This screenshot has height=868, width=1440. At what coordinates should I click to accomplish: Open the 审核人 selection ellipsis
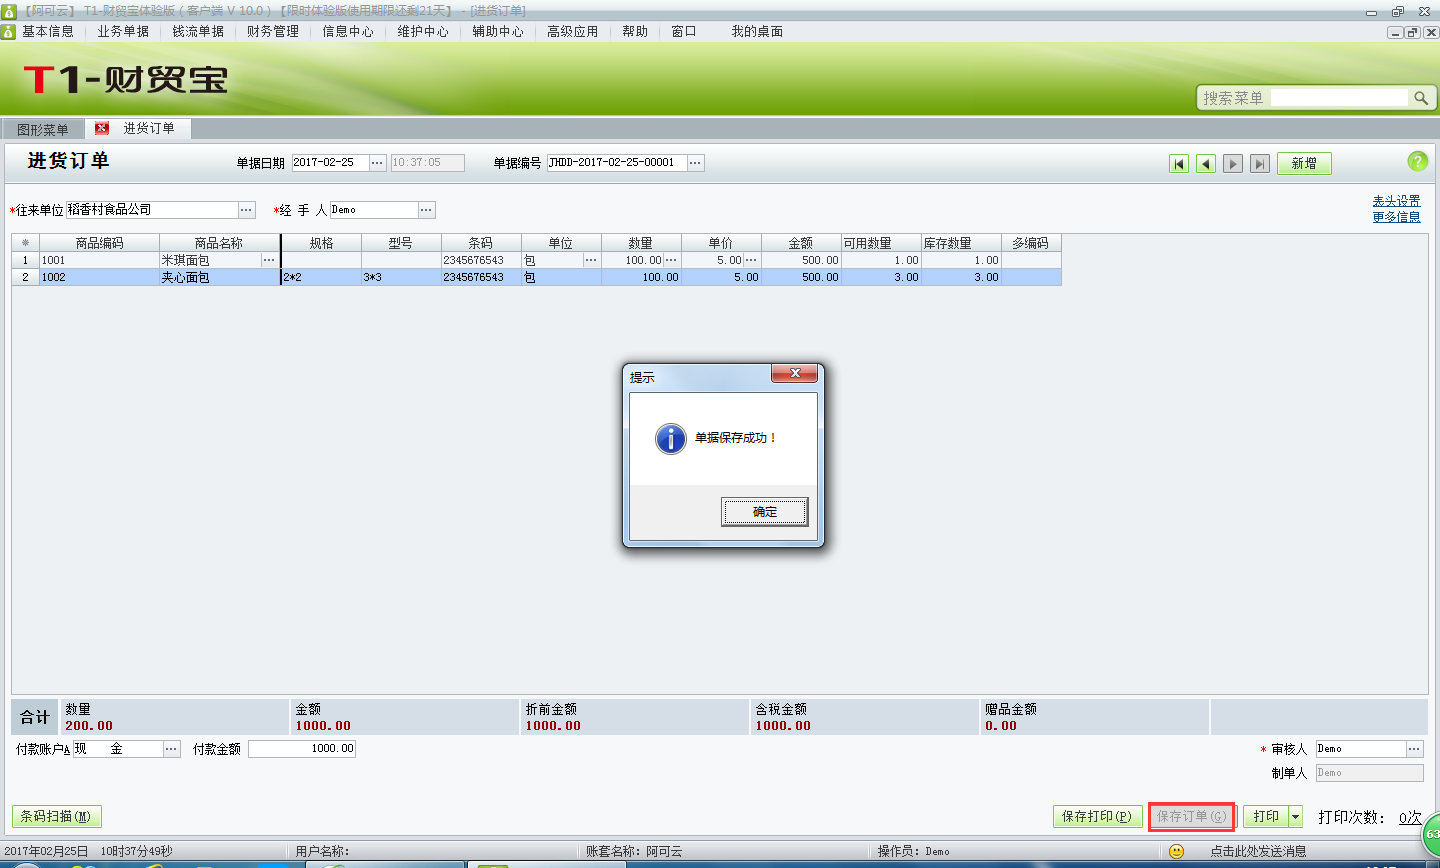tap(1415, 748)
